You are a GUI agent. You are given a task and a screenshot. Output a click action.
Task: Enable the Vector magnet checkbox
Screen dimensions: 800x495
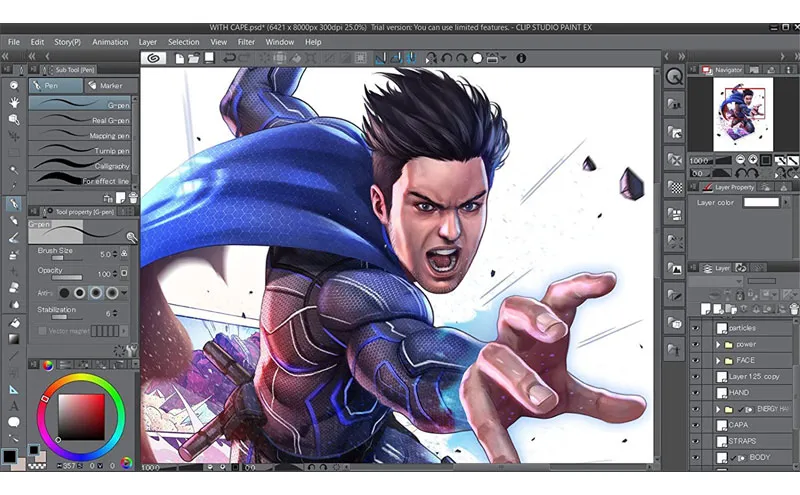coord(42,330)
